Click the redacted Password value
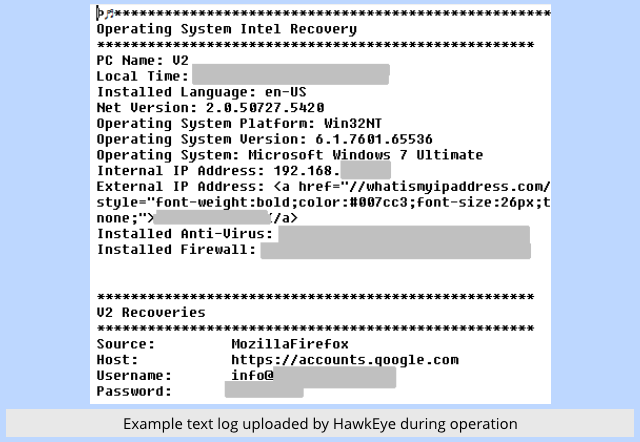 (x=264, y=389)
